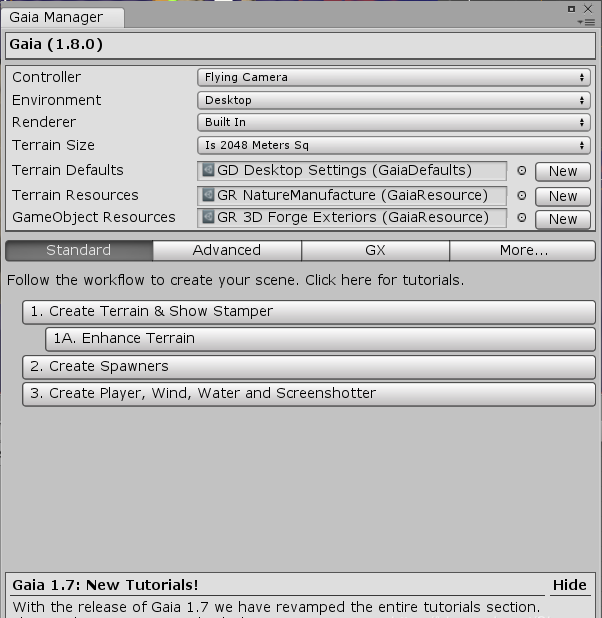Screen dimensions: 602x618
Task: Close the Gaia Manager window
Action: (x=588, y=9)
